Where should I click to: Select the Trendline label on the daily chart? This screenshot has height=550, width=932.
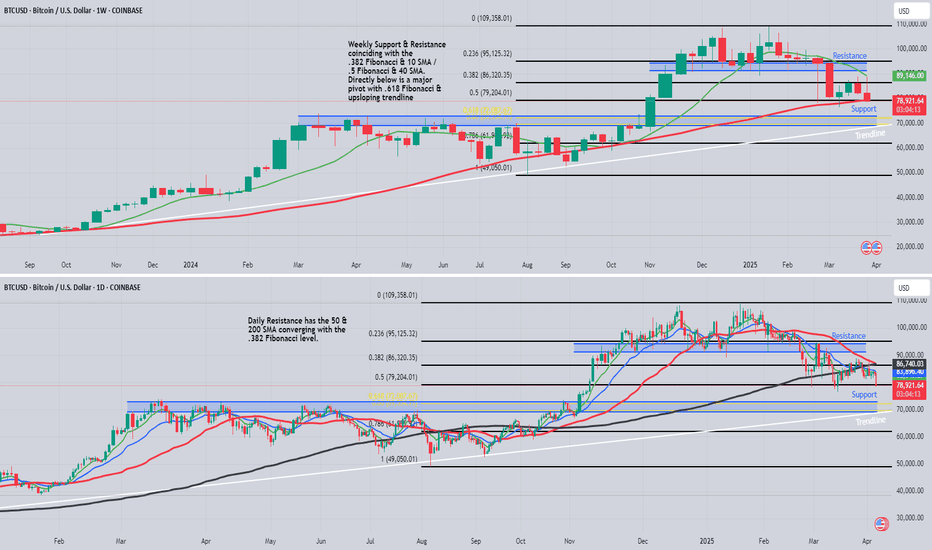871,421
